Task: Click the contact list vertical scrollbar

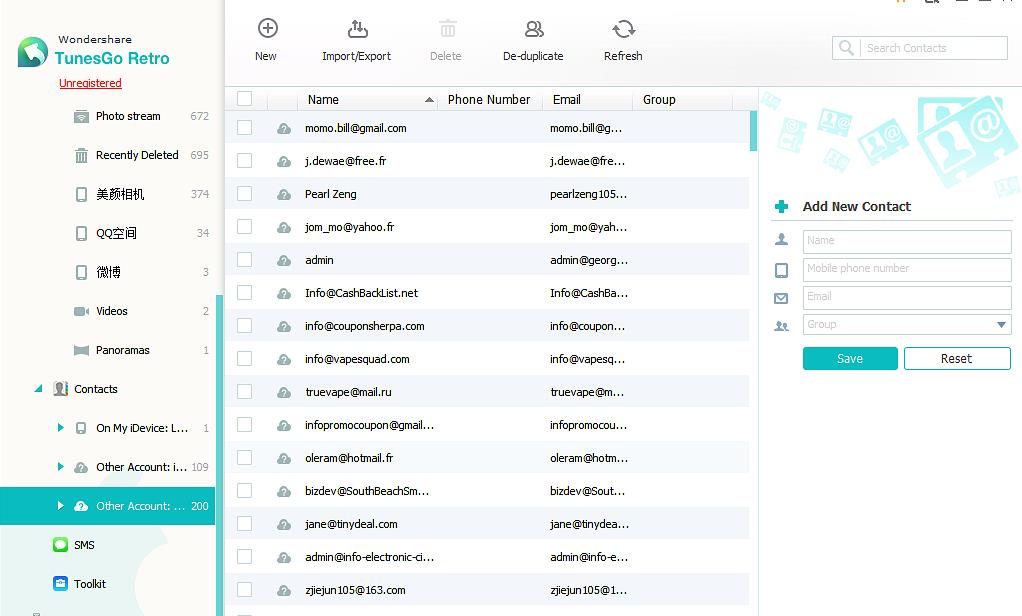Action: click(x=753, y=131)
